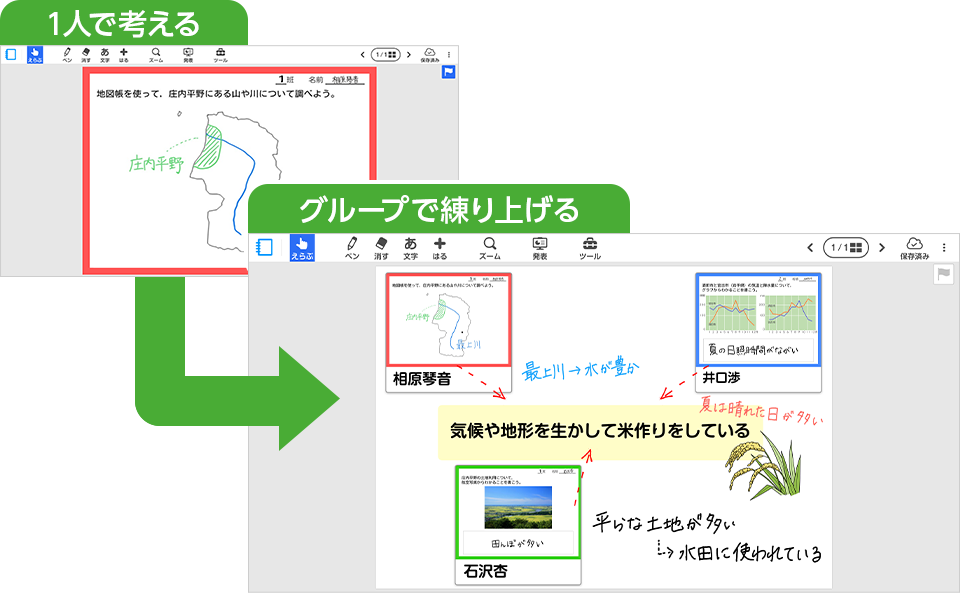Image resolution: width=960 pixels, height=594 pixels.
Task: Click the はる paste tool in the group window
Action: click(440, 248)
